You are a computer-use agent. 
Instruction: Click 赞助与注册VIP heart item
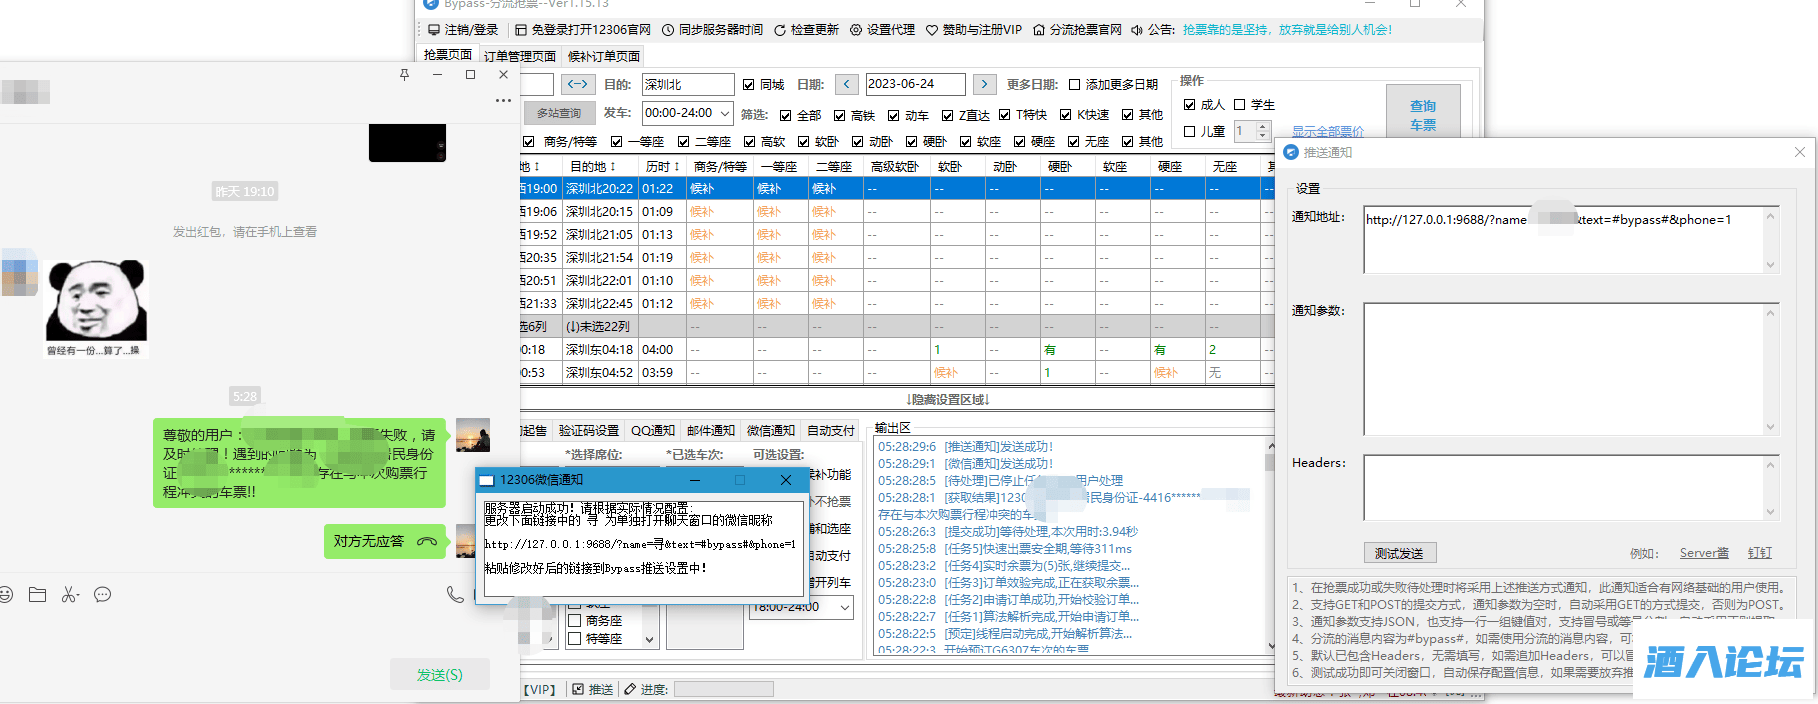click(973, 30)
